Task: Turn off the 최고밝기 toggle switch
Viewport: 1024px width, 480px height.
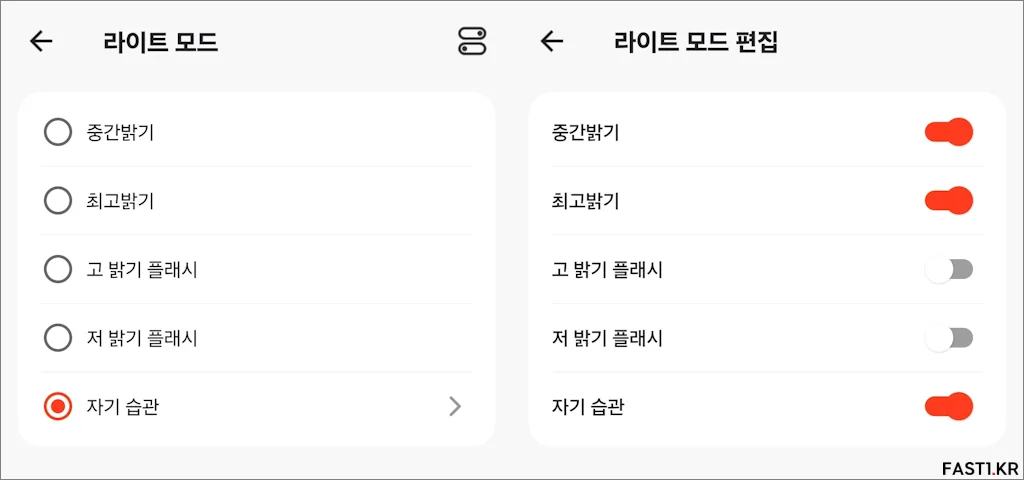Action: point(949,200)
